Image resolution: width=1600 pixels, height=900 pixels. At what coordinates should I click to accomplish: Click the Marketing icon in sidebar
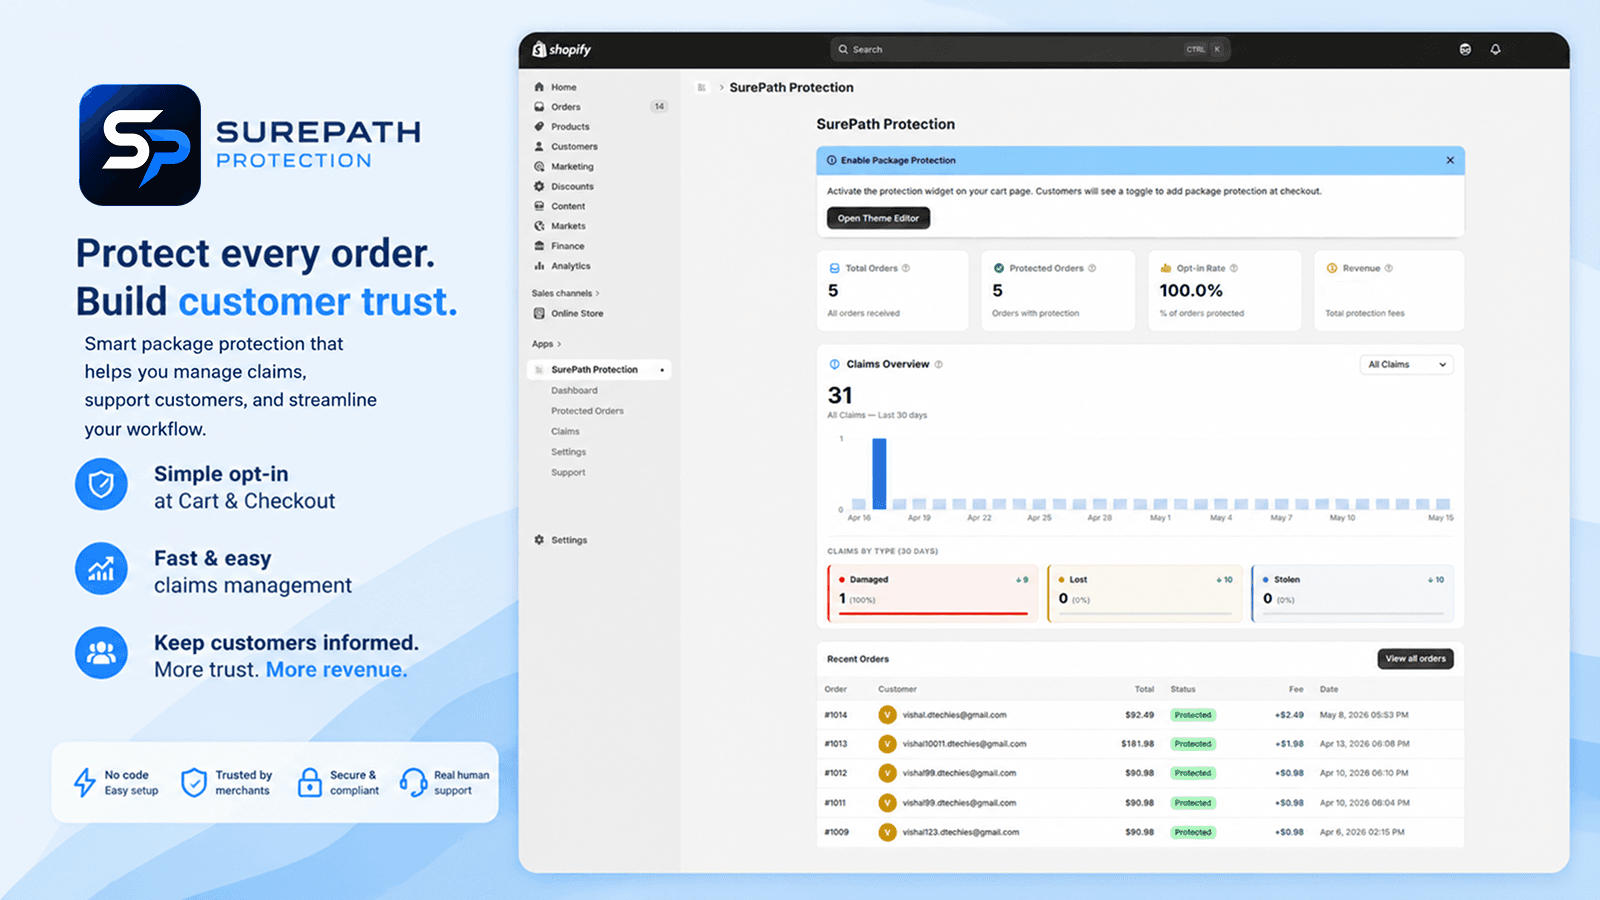point(539,167)
